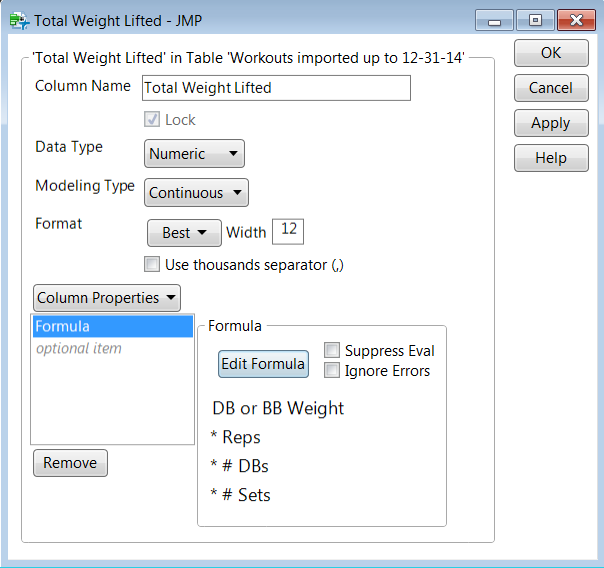The height and width of the screenshot is (568, 604).
Task: Click the Edit Formula button
Action: click(263, 364)
